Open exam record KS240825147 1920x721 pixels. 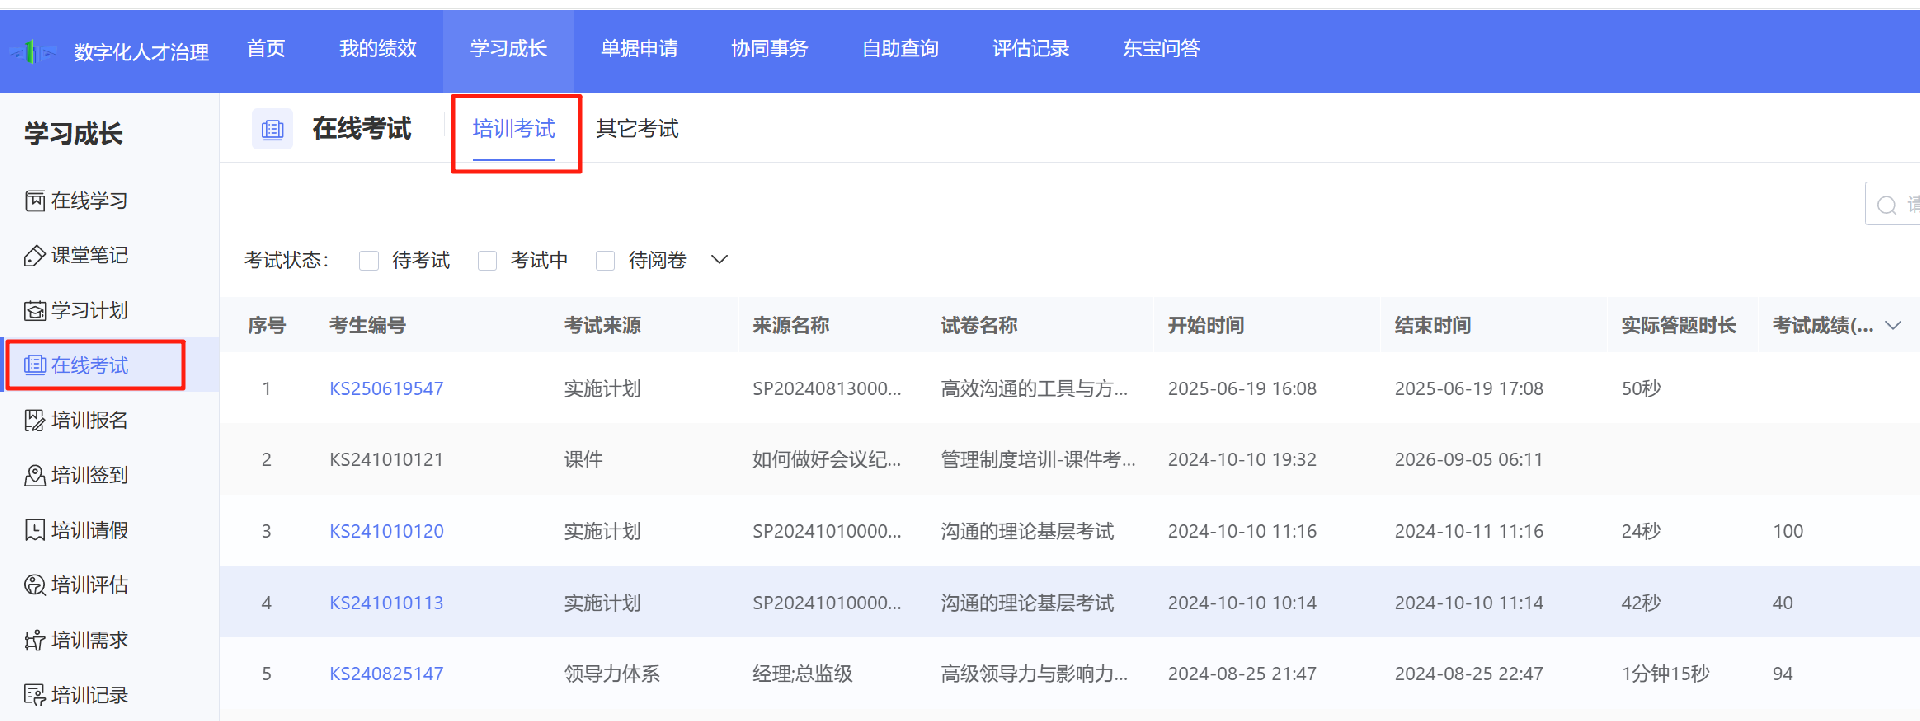click(x=386, y=674)
